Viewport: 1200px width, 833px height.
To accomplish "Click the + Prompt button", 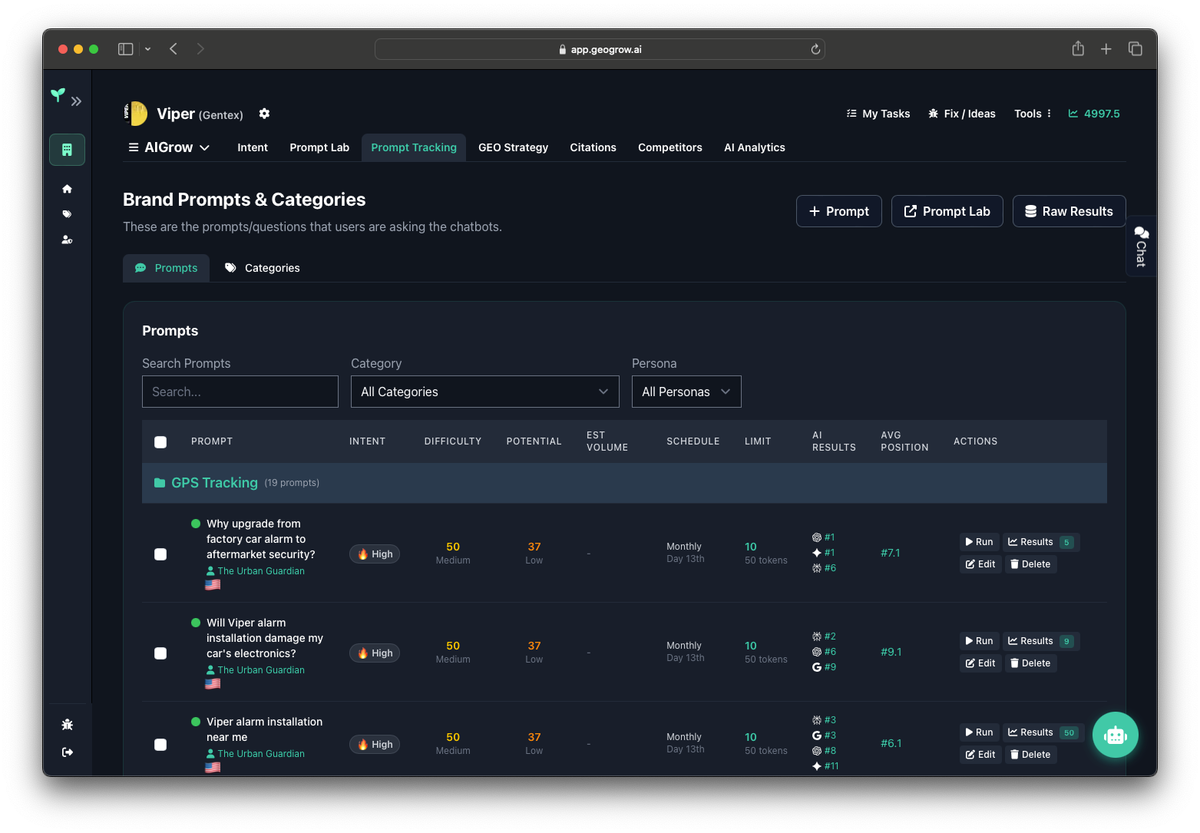I will pyautogui.click(x=839, y=211).
